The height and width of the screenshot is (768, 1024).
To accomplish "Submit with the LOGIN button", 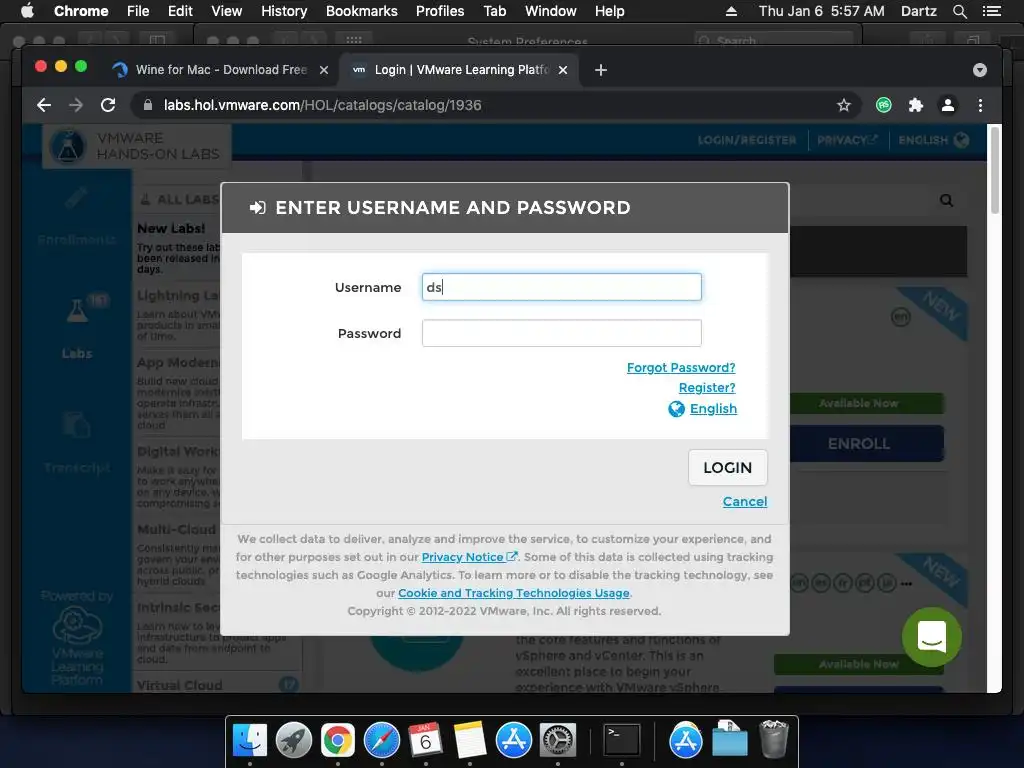I will (728, 468).
